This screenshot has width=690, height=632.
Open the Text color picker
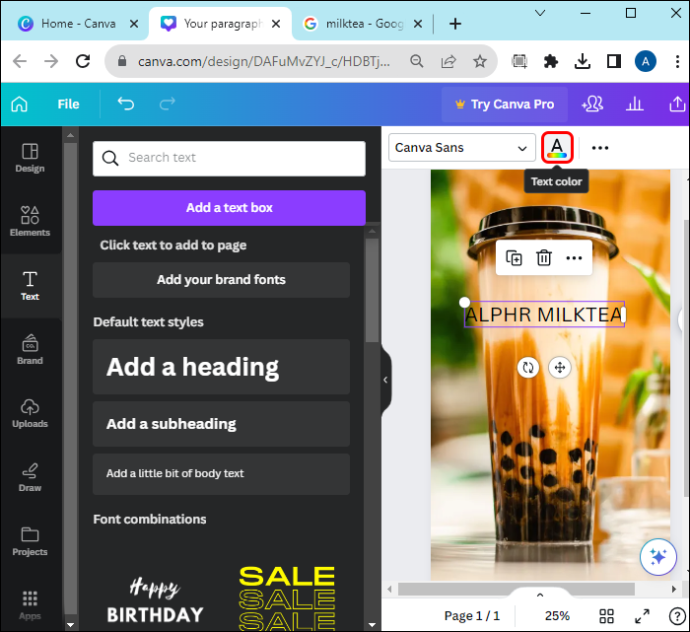pos(557,148)
